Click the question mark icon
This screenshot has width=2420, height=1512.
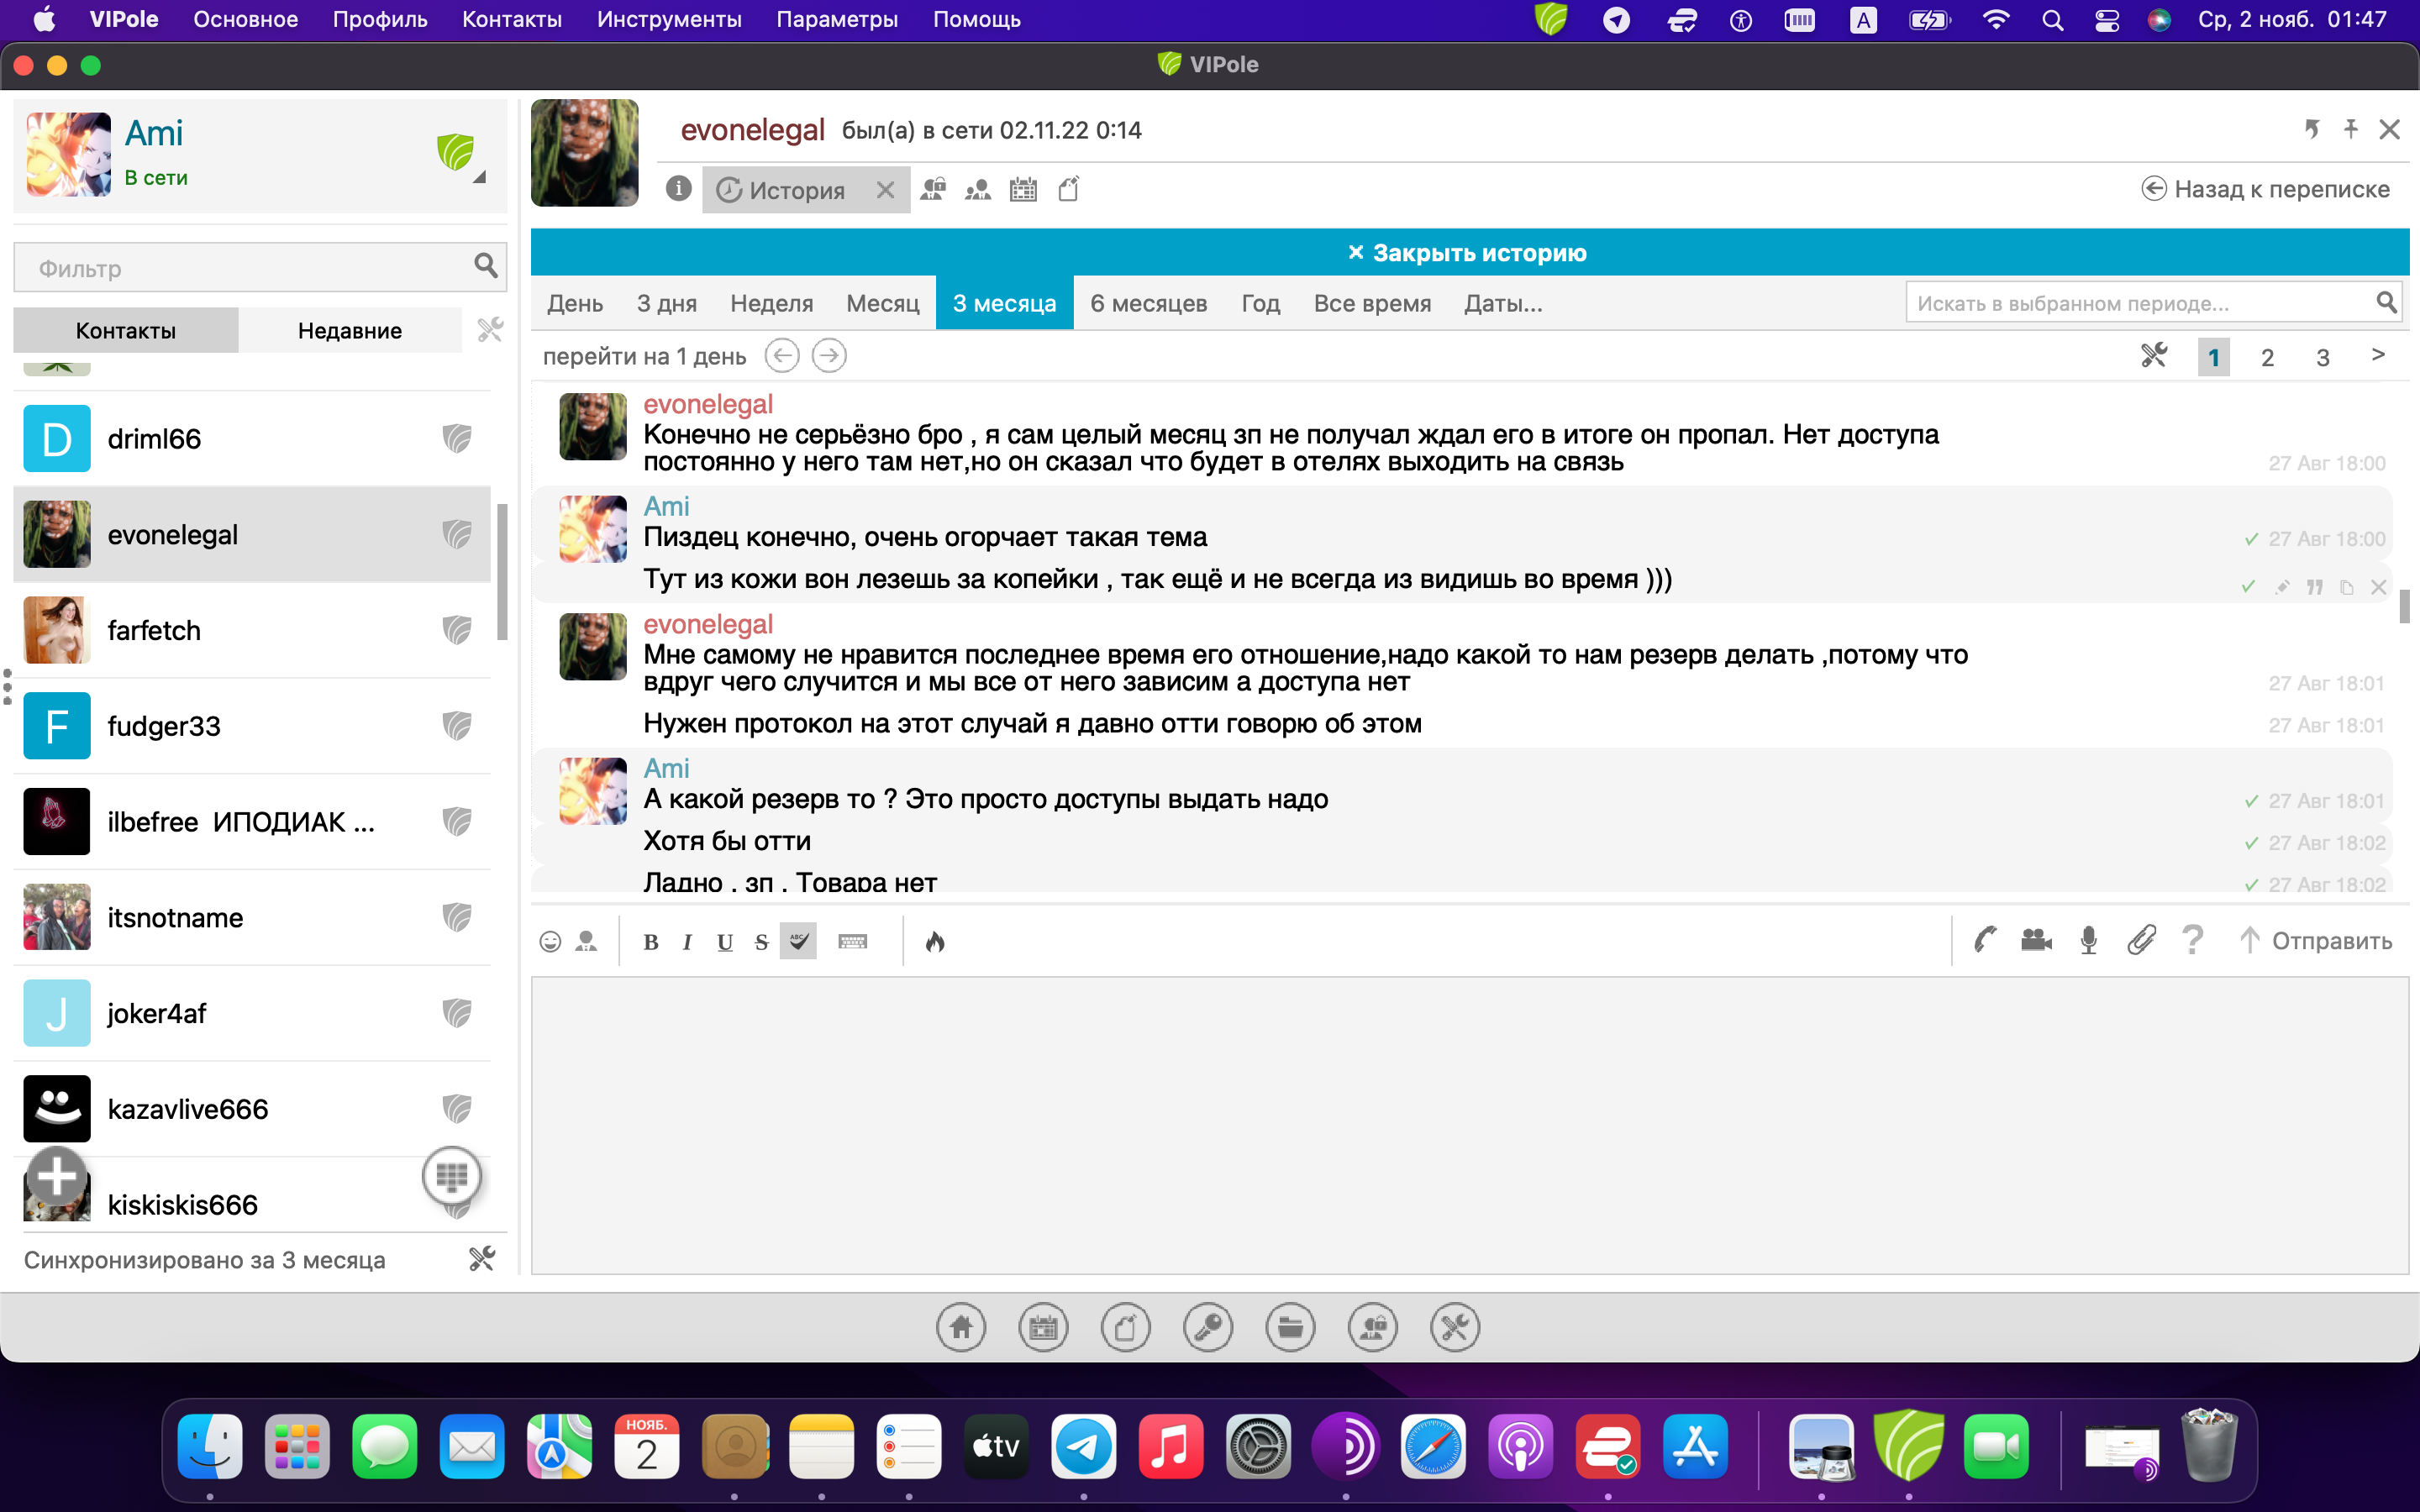click(x=2193, y=940)
